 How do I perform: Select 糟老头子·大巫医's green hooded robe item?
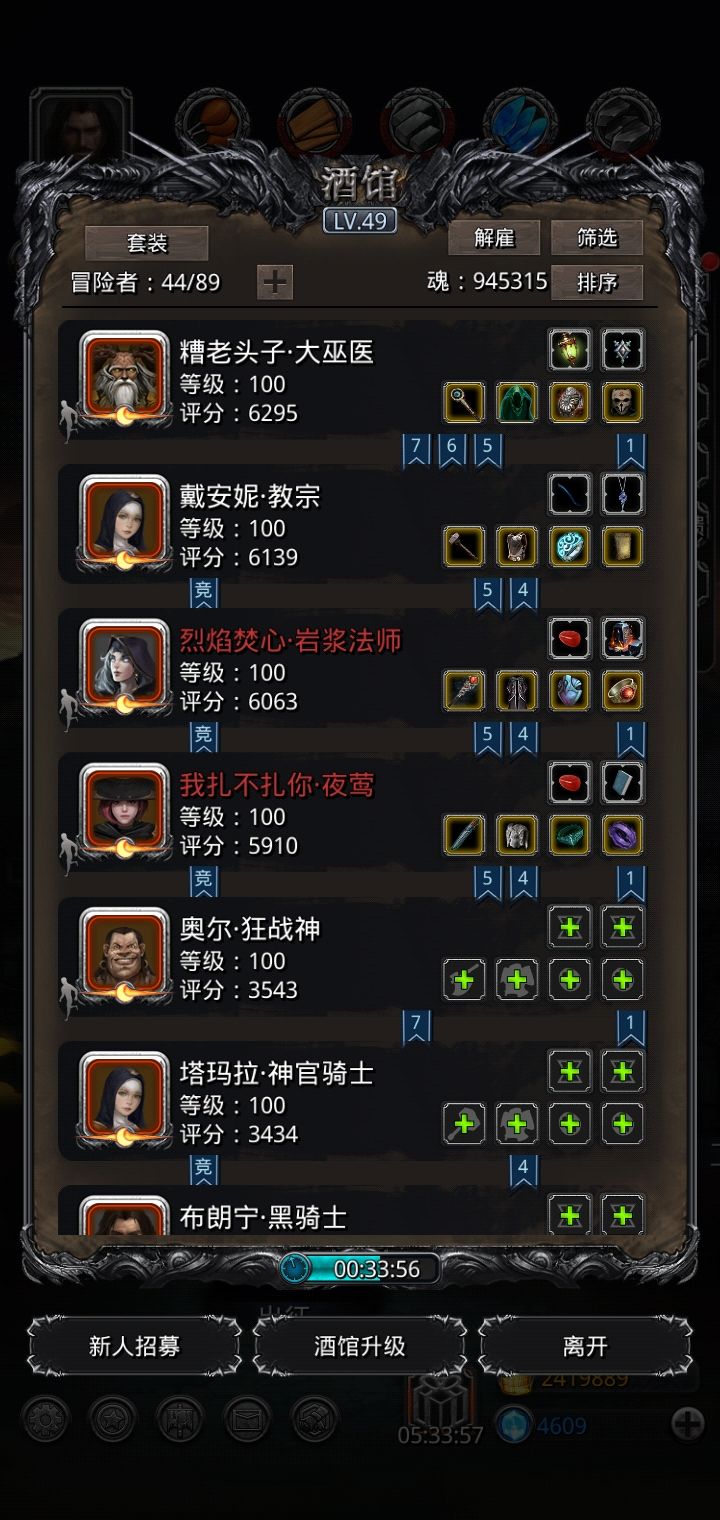(x=517, y=403)
